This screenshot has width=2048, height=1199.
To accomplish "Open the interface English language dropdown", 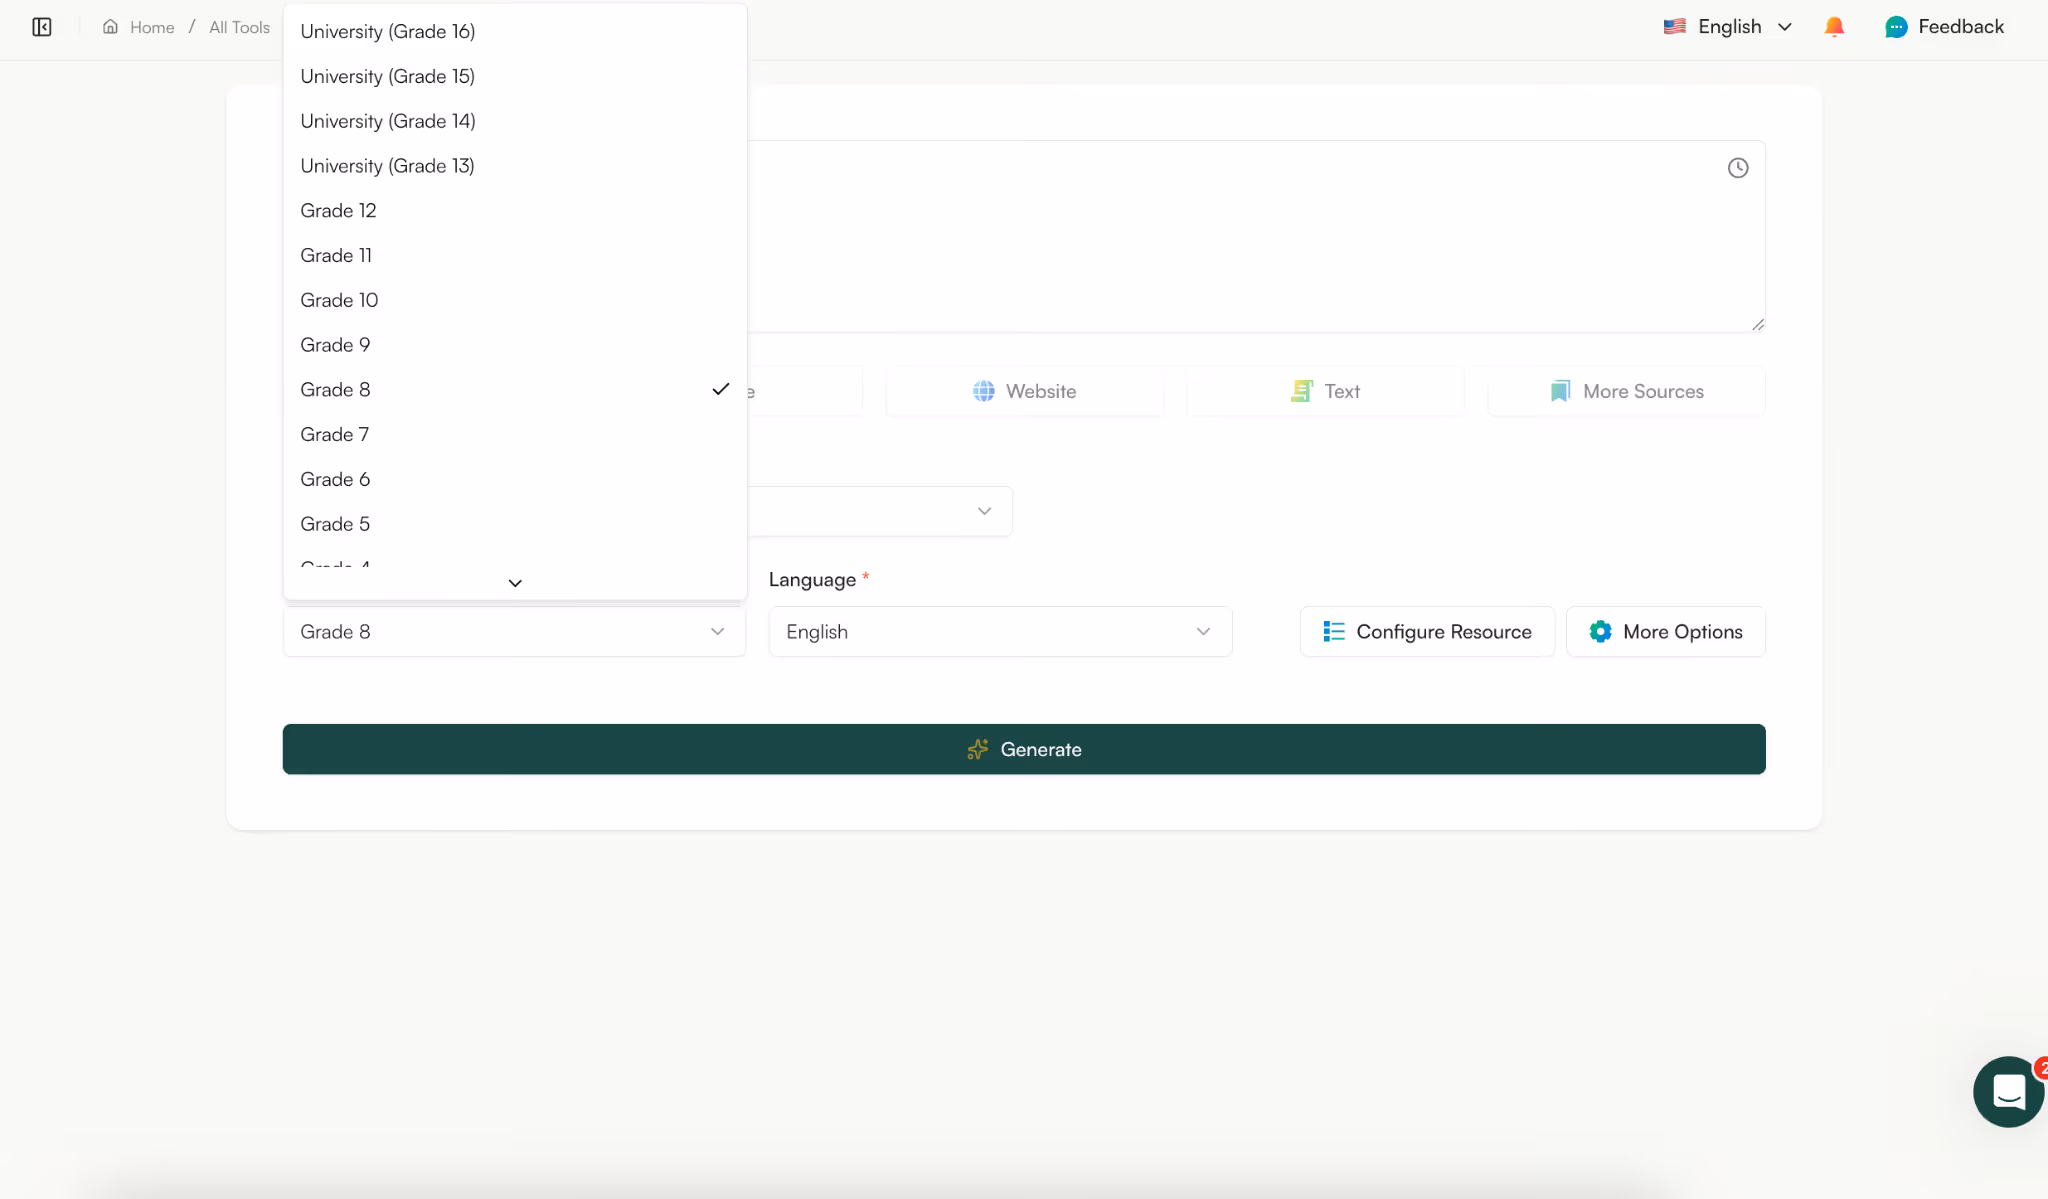I will click(x=1729, y=27).
